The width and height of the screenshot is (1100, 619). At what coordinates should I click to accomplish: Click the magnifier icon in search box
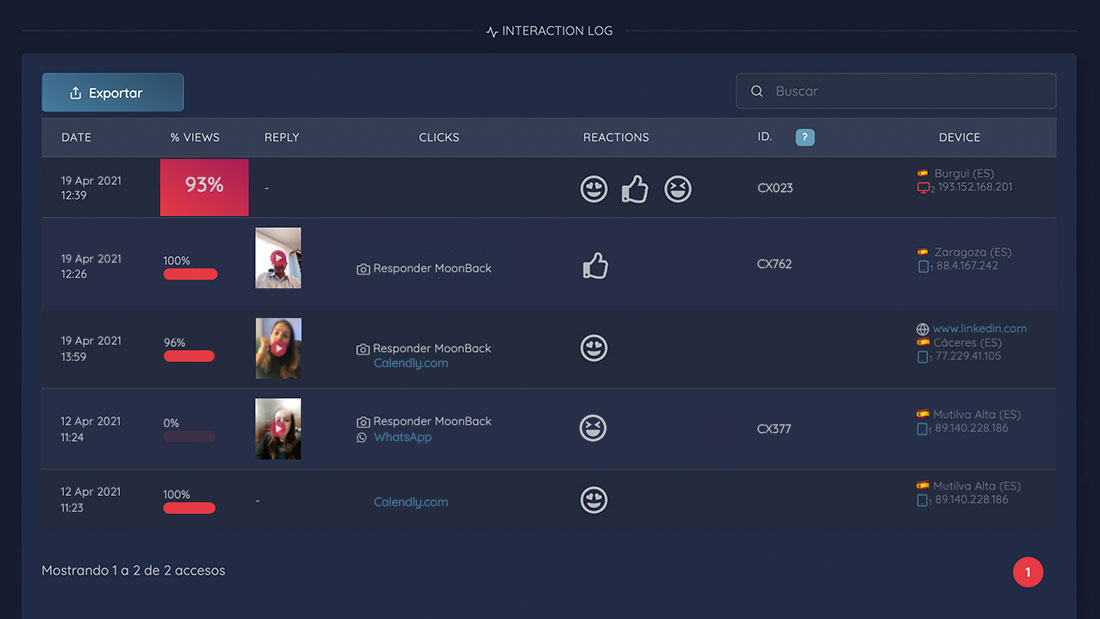(x=757, y=91)
